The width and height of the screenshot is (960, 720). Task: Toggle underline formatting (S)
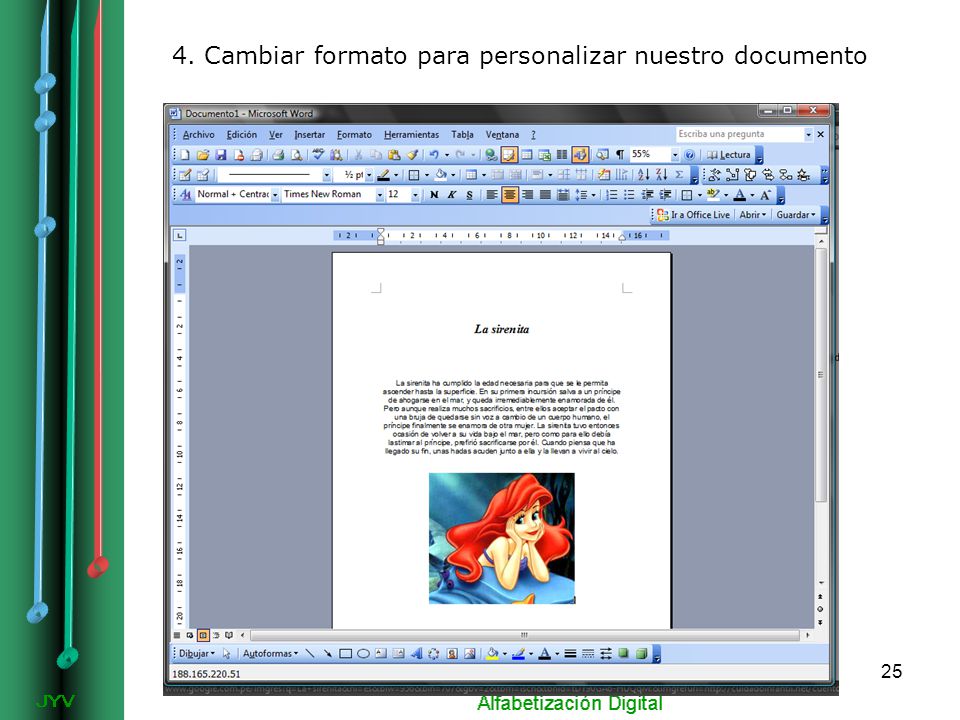coord(470,195)
